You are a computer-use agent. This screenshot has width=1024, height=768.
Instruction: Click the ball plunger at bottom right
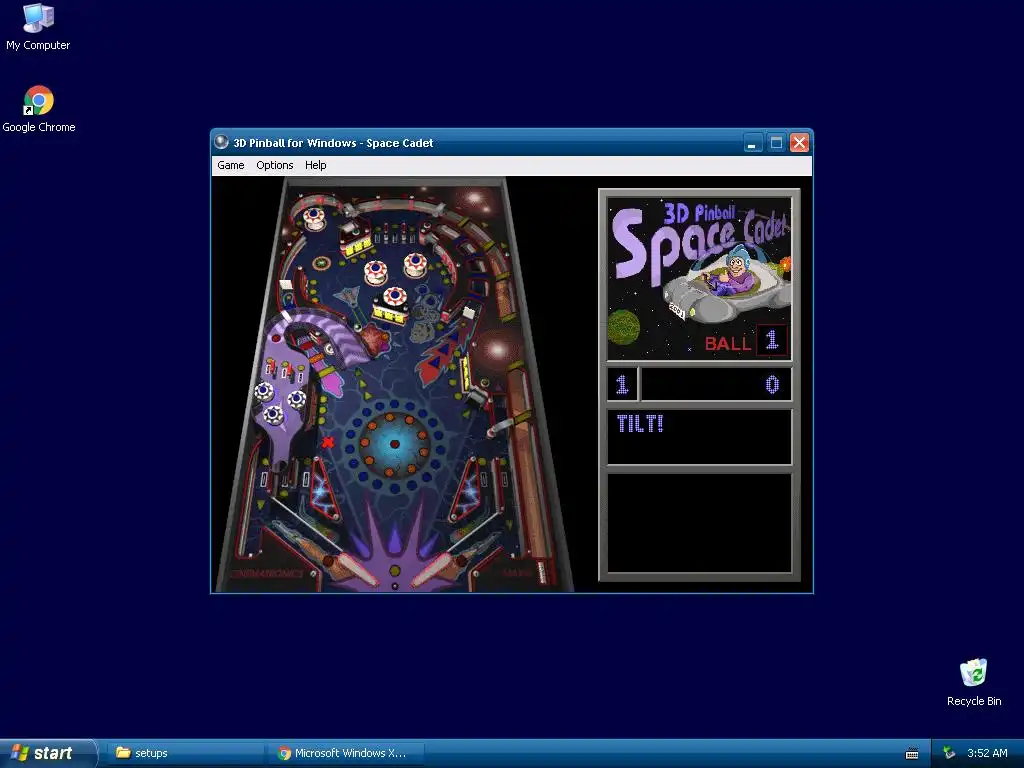point(541,571)
